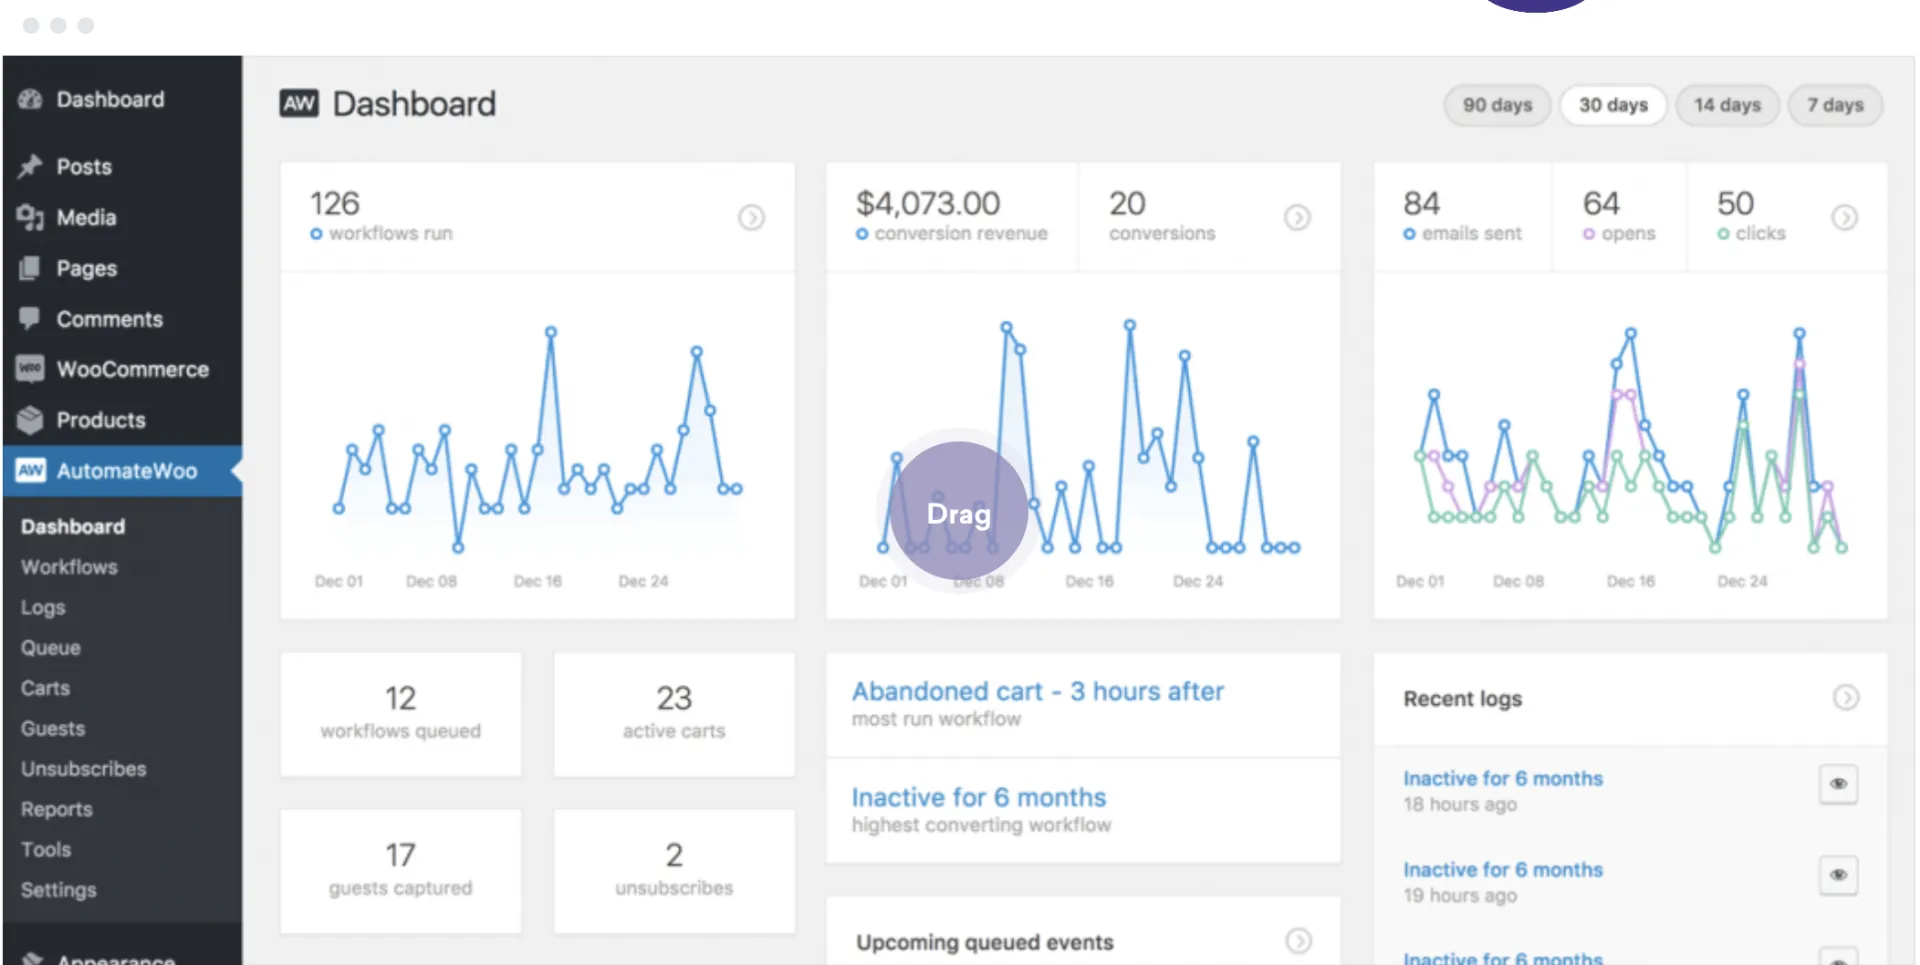Viewport: 1920px width, 965px height.
Task: Open Abandoned cart - 3 hours after link
Action: pos(1037,691)
